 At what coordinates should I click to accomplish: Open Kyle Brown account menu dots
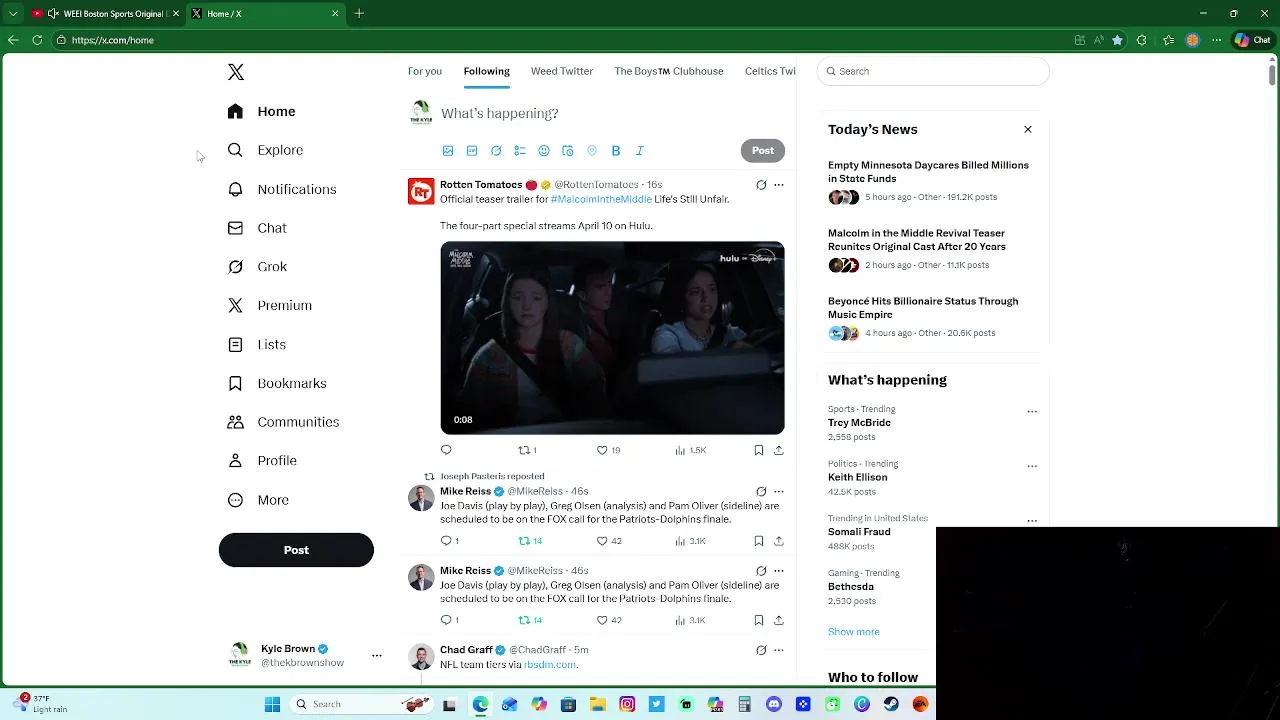pyautogui.click(x=377, y=656)
